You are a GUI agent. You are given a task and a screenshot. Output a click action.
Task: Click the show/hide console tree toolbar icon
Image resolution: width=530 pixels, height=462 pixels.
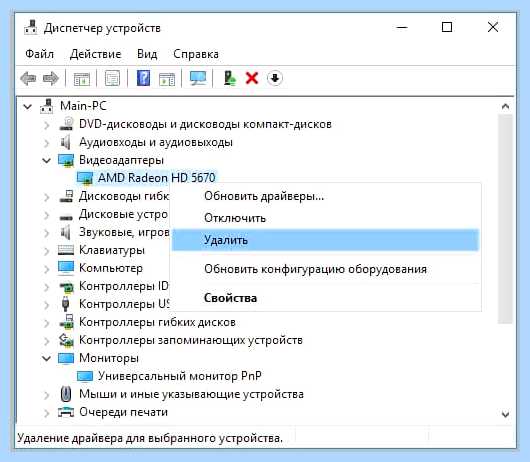click(x=81, y=79)
